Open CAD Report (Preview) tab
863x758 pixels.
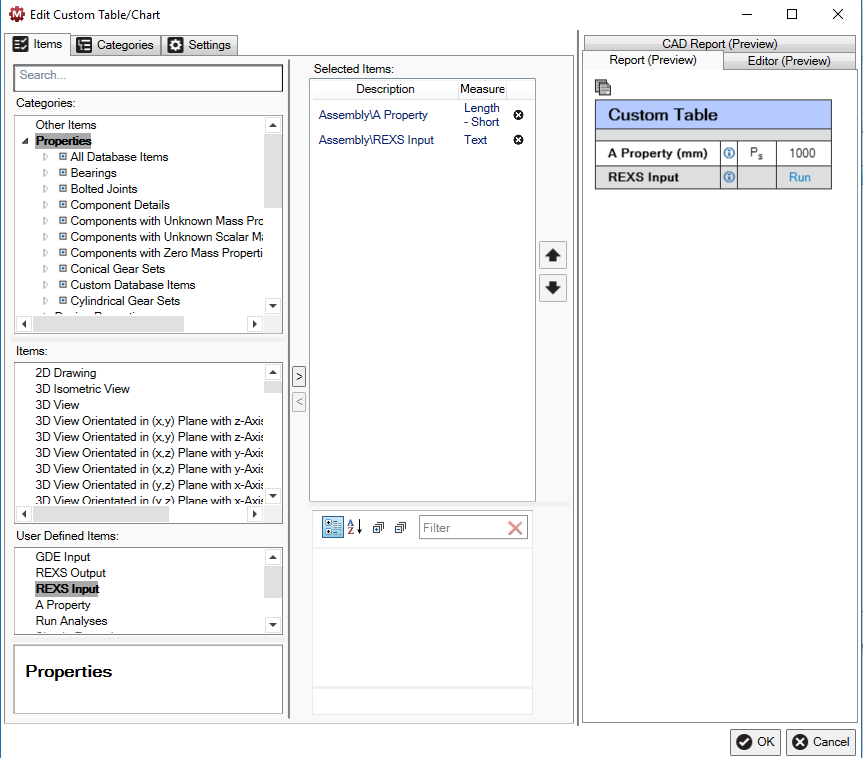719,43
